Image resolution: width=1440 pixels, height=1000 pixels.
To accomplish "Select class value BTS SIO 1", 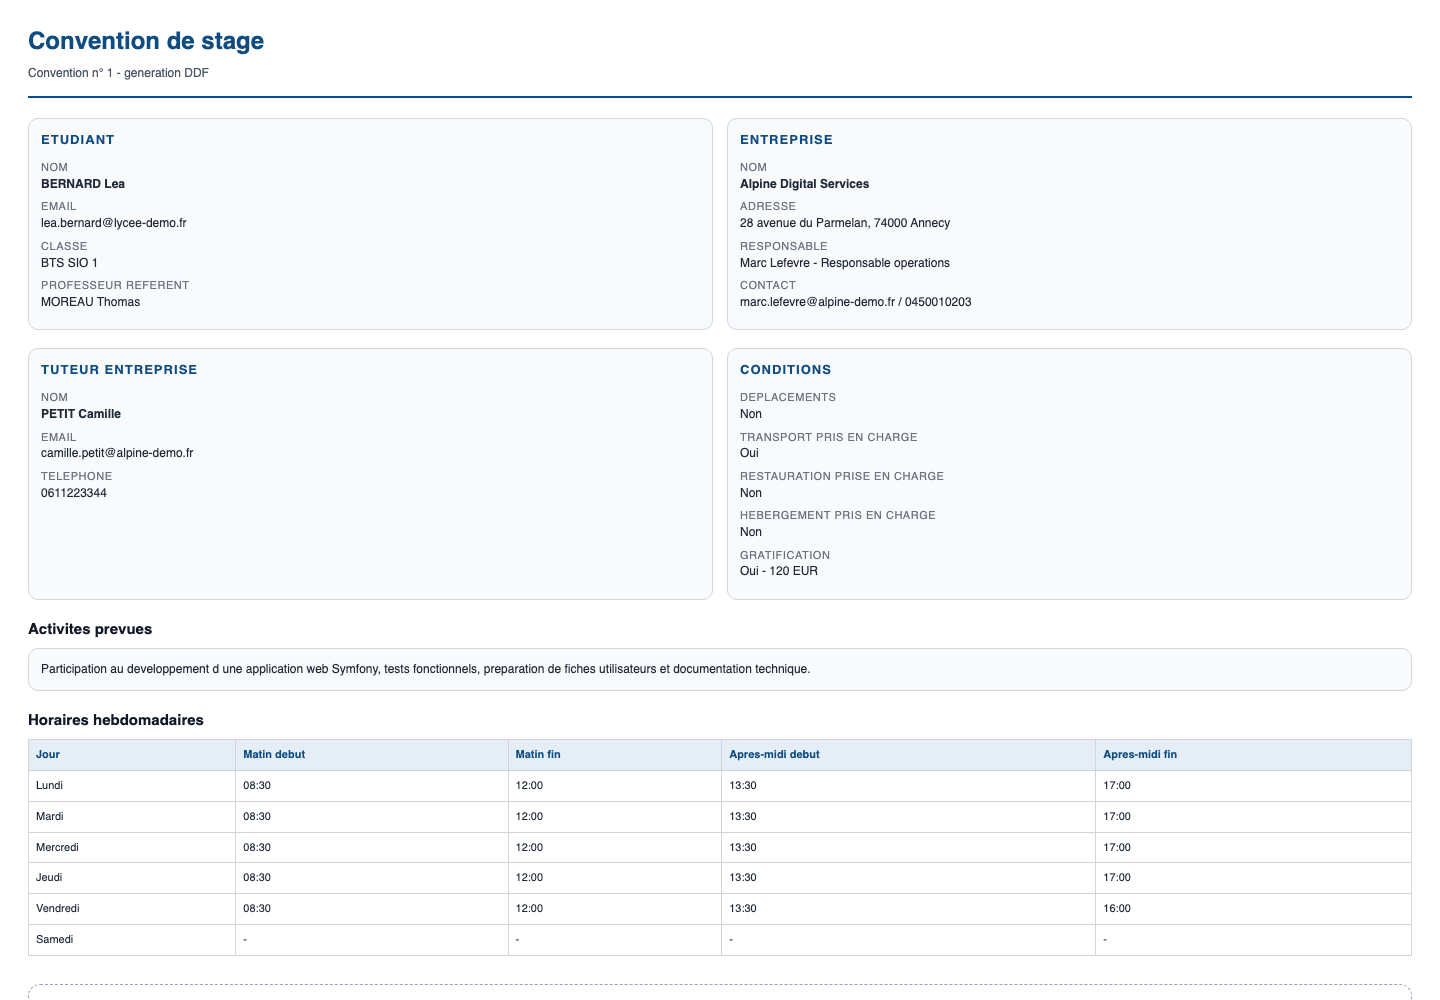I will [69, 263].
